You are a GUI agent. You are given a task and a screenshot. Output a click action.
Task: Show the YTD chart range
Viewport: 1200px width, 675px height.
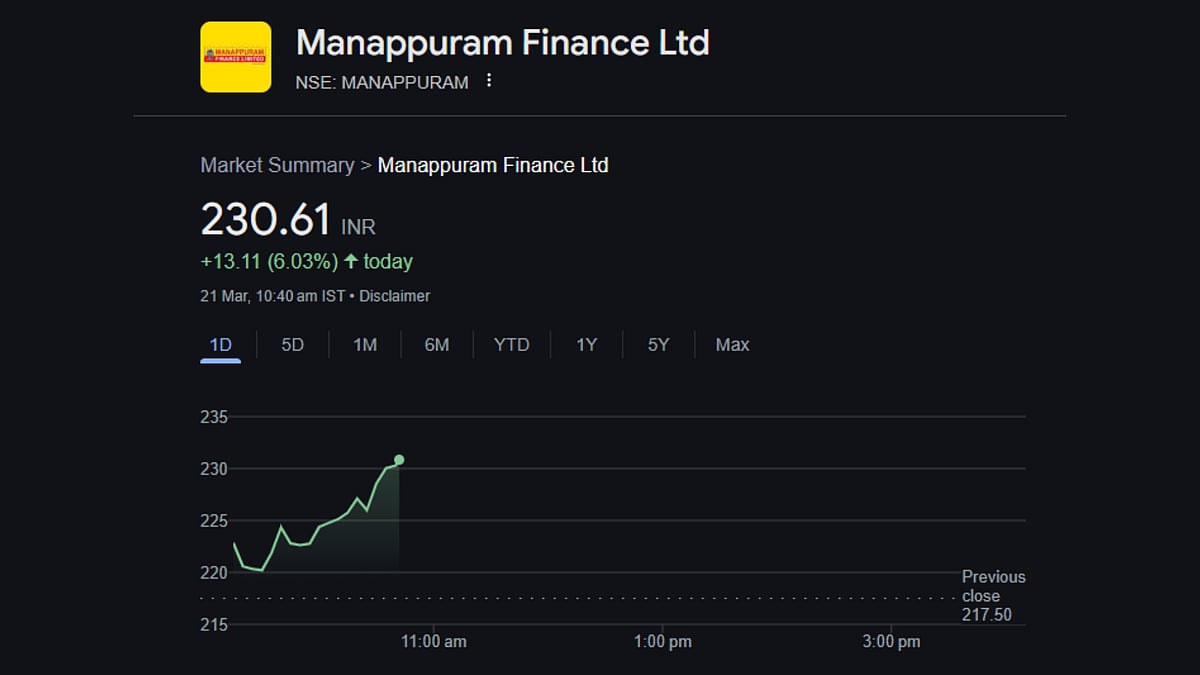pos(512,345)
